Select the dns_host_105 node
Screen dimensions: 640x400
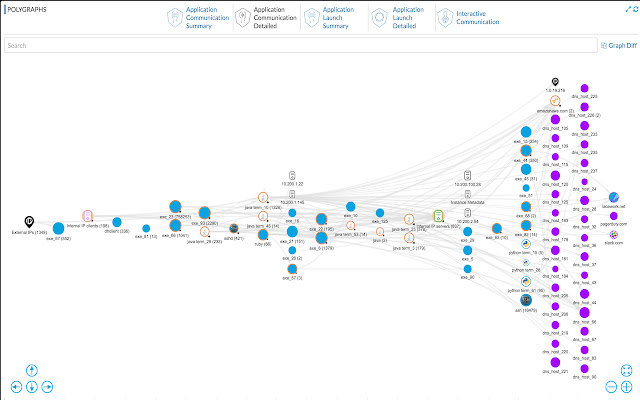[x=555, y=120]
